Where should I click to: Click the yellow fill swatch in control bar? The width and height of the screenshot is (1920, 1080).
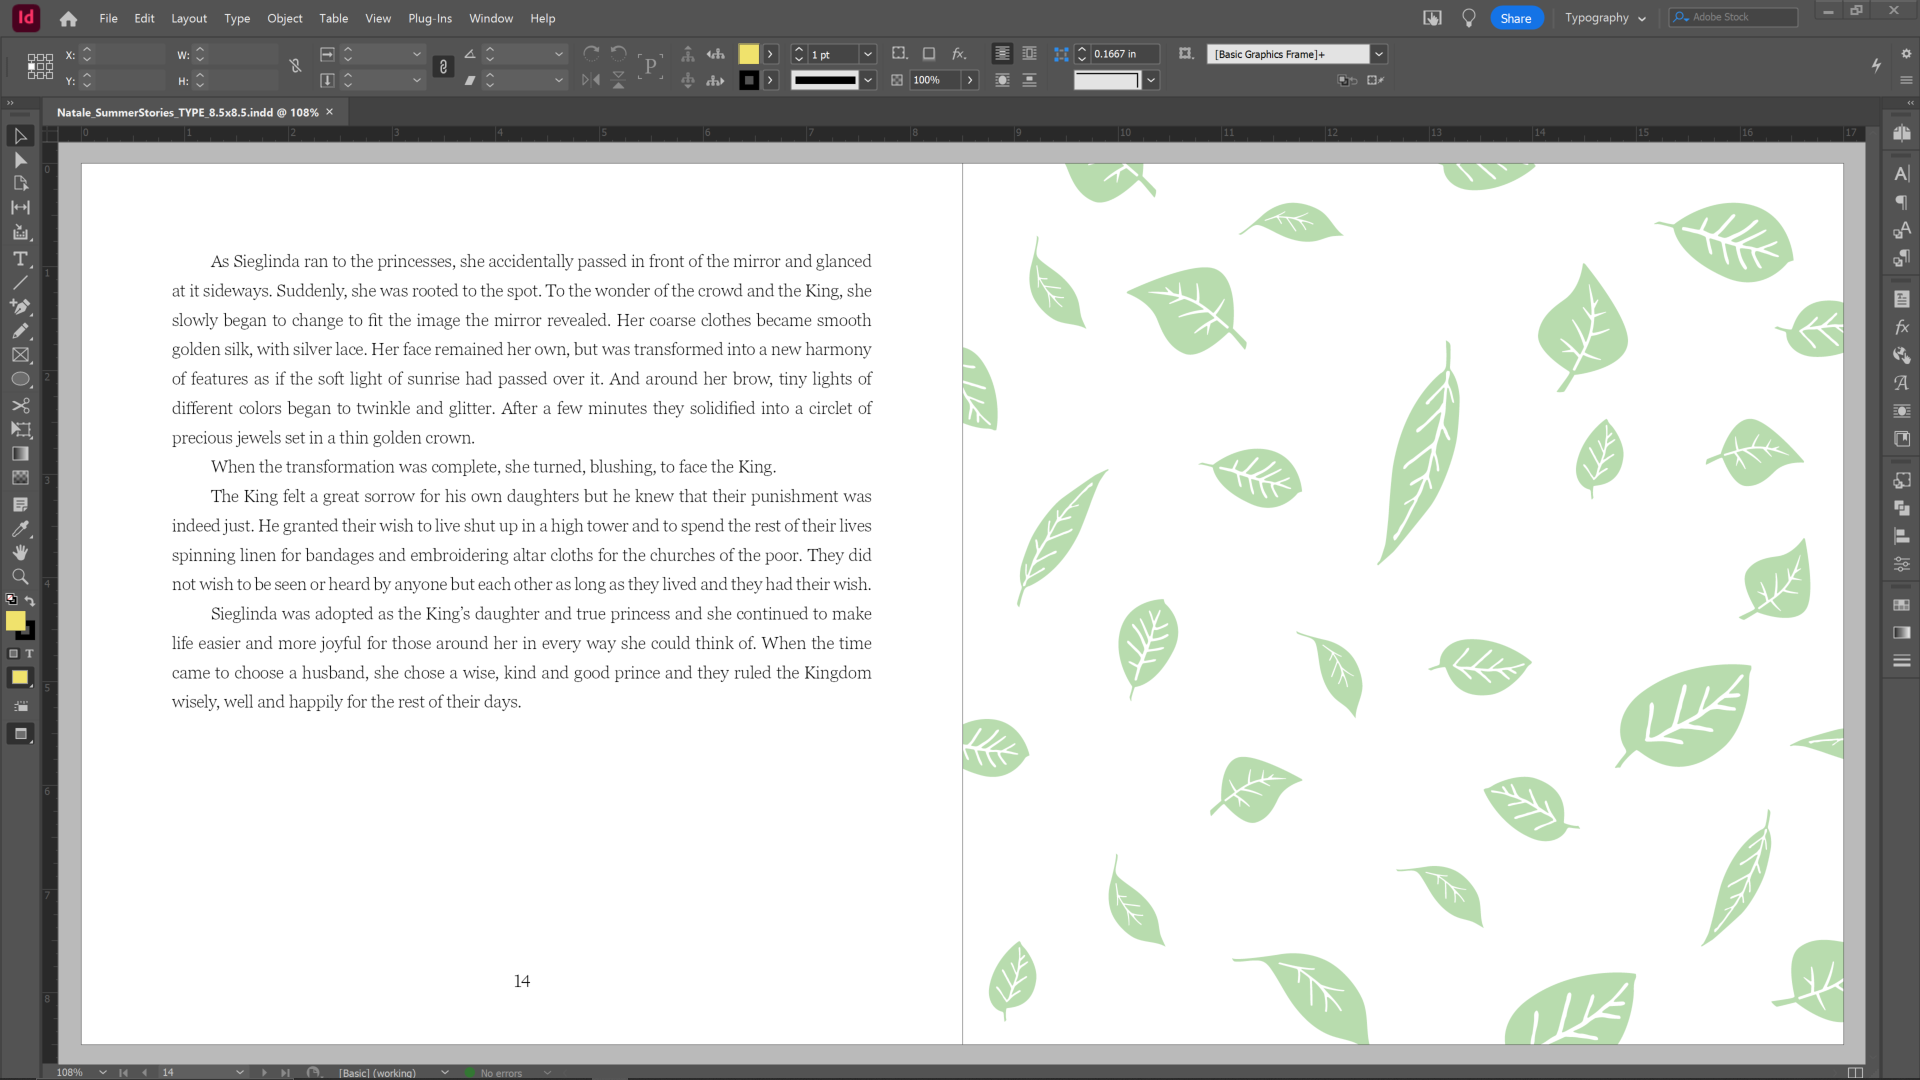pyautogui.click(x=748, y=54)
